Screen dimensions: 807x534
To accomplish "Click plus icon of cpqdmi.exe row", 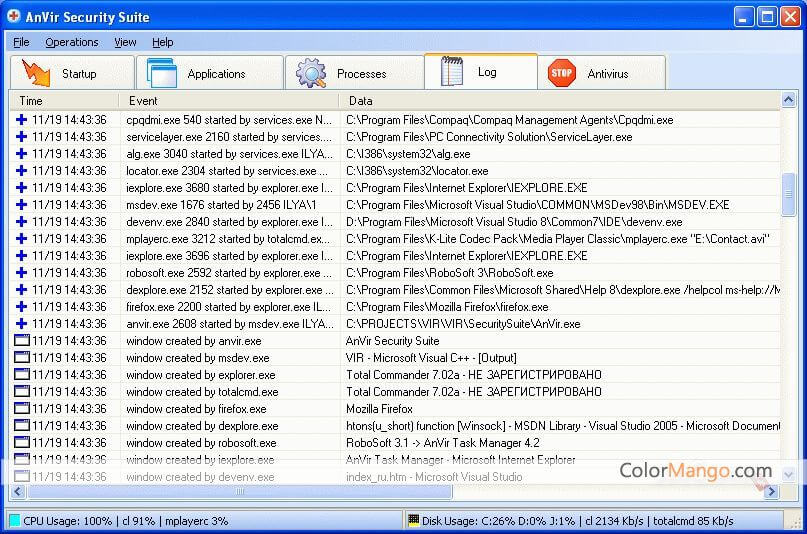I will tap(21, 119).
